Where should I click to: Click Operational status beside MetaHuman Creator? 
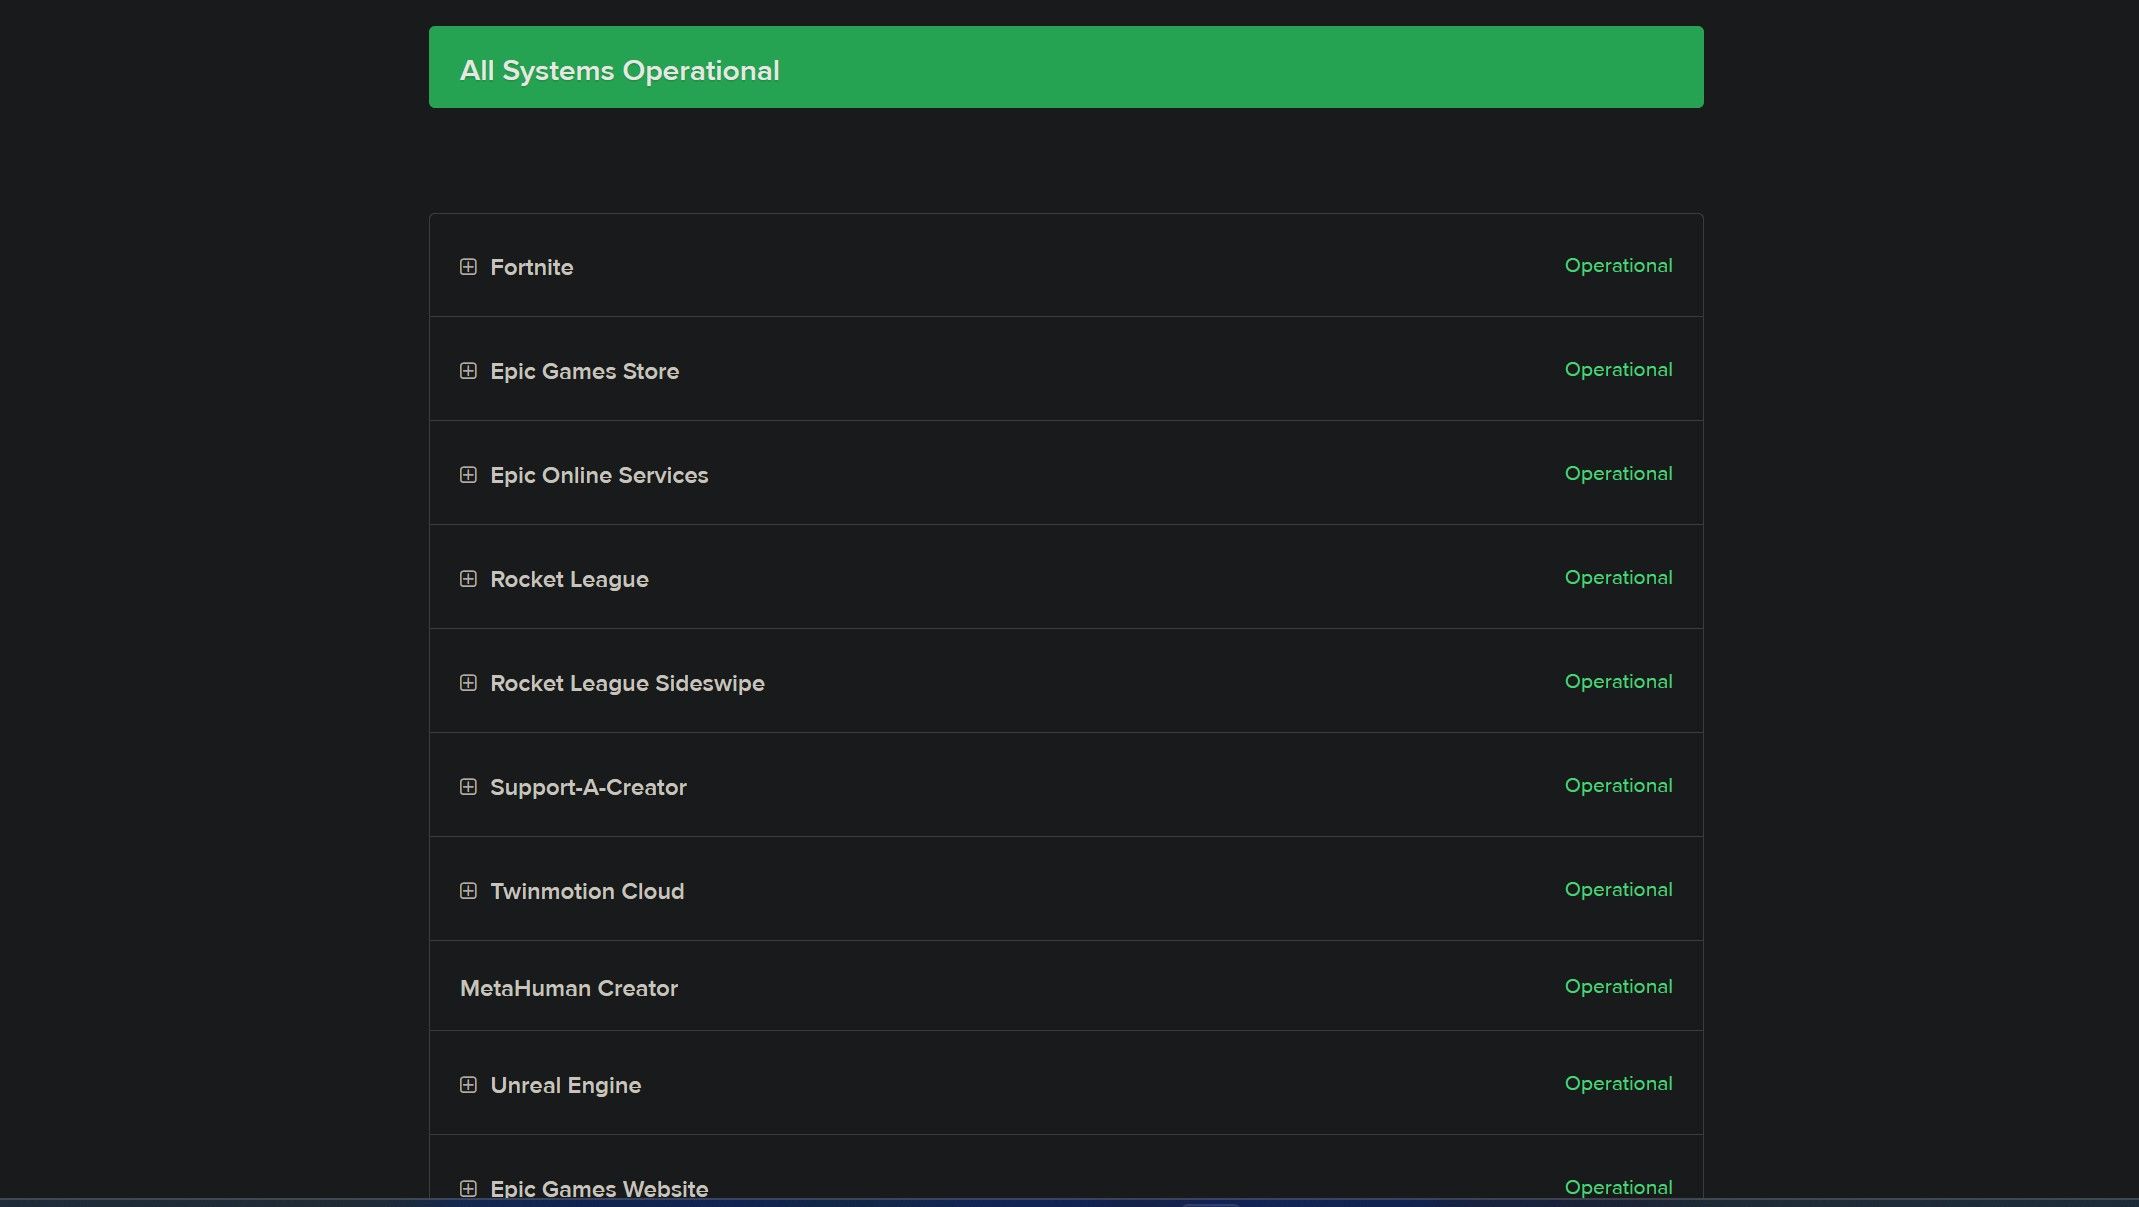point(1617,987)
